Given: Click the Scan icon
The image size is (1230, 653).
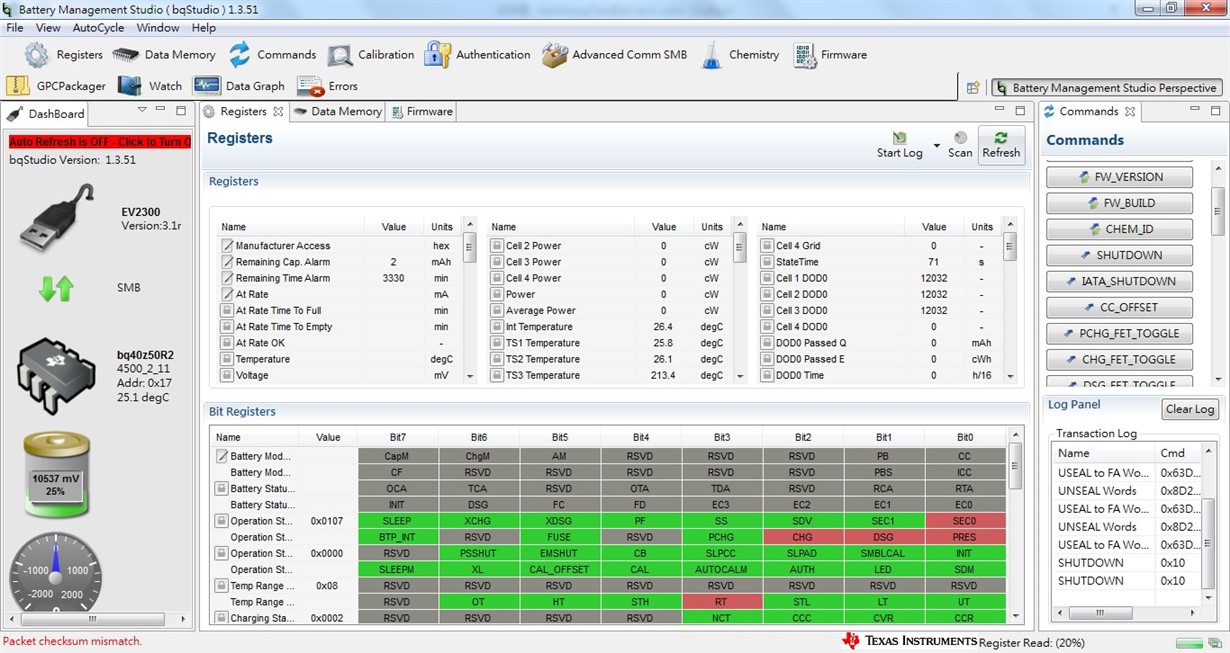Looking at the screenshot, I should tap(960, 138).
